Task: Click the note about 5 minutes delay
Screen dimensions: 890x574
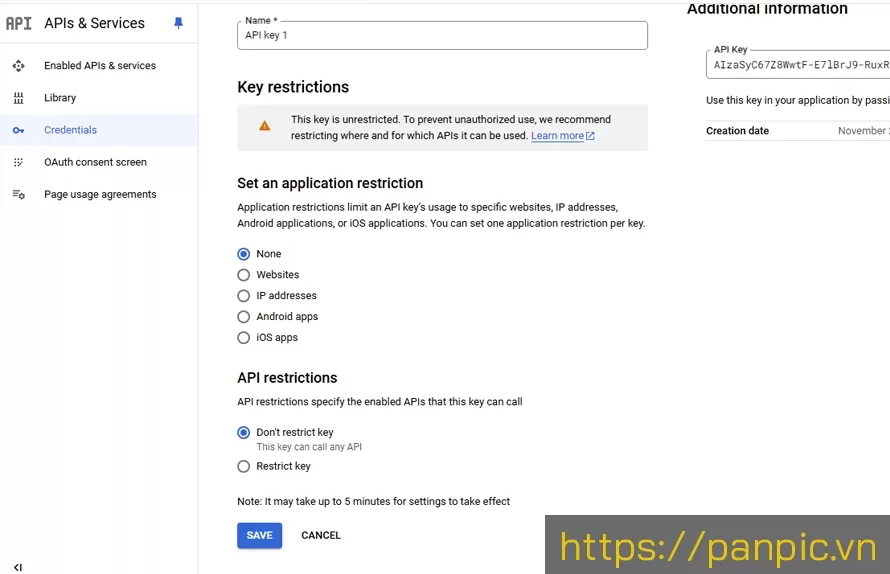Action: tap(373, 501)
